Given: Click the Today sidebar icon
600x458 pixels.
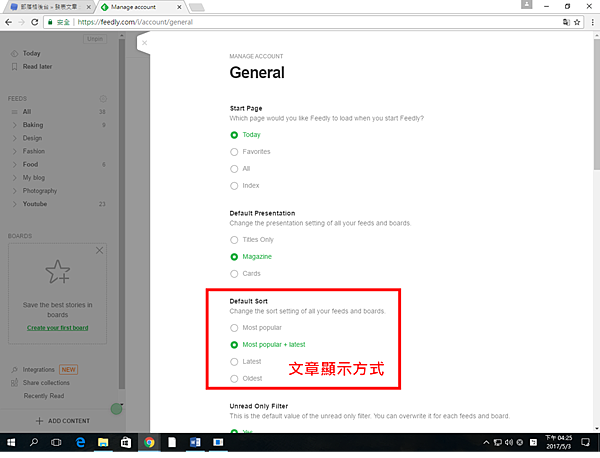Looking at the screenshot, I should 14,54.
